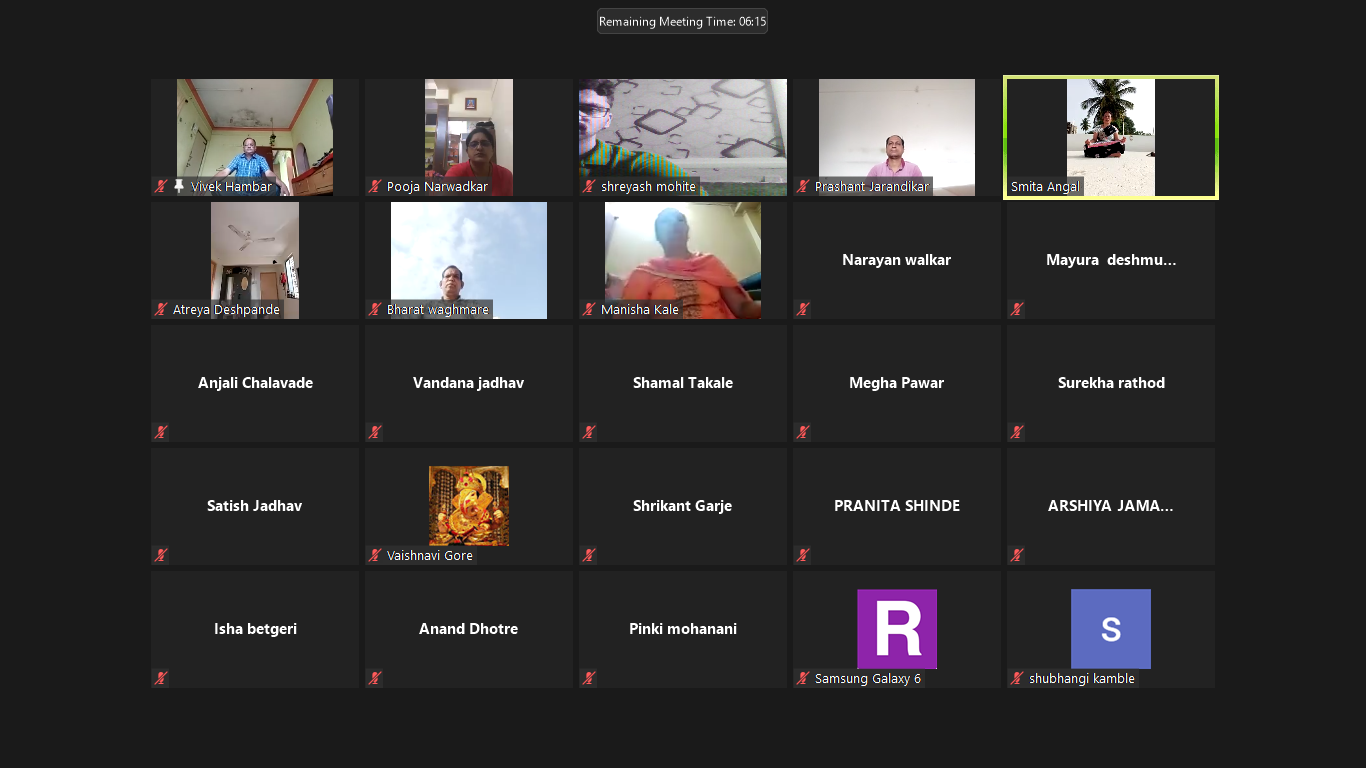Image resolution: width=1366 pixels, height=768 pixels.
Task: Click the muted mic icon on Pinki mohanani's tile
Action: click(589, 679)
